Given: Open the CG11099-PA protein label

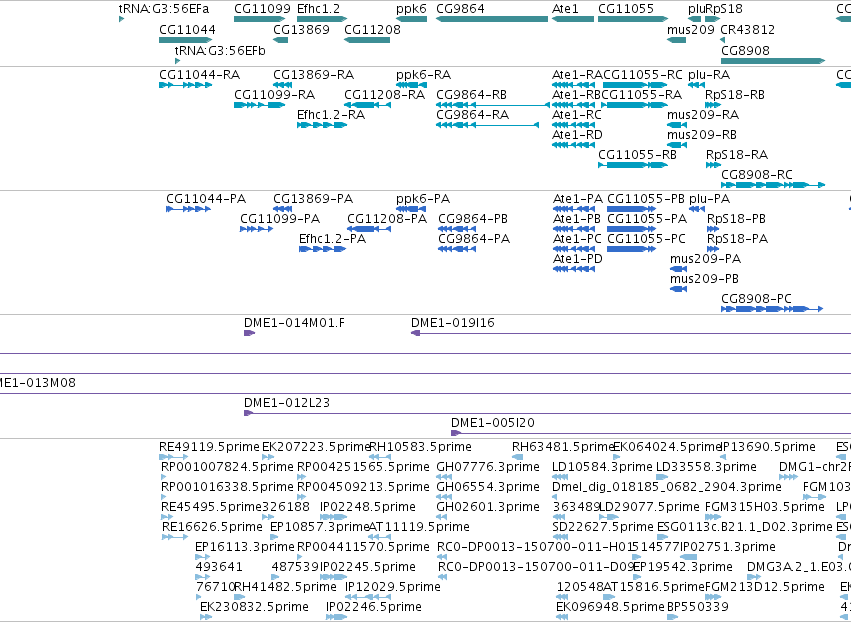Looking at the screenshot, I should [280, 219].
